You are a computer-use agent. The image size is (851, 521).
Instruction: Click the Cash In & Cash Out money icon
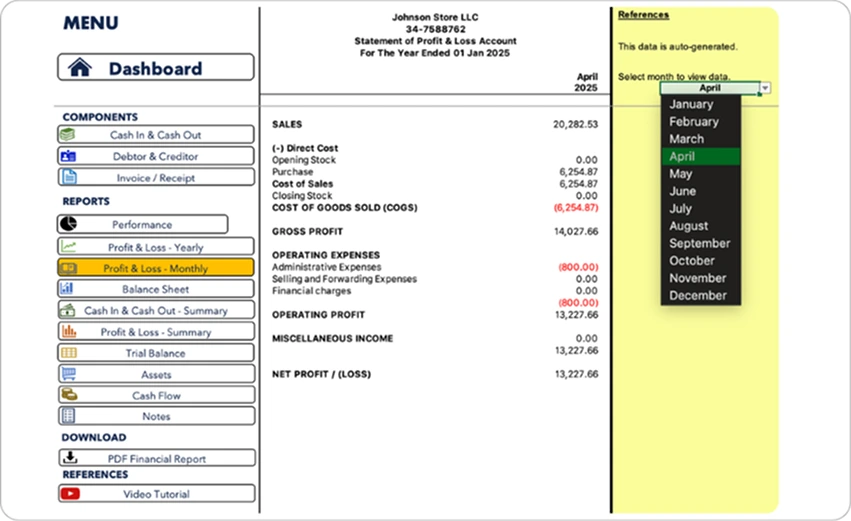tap(68, 135)
